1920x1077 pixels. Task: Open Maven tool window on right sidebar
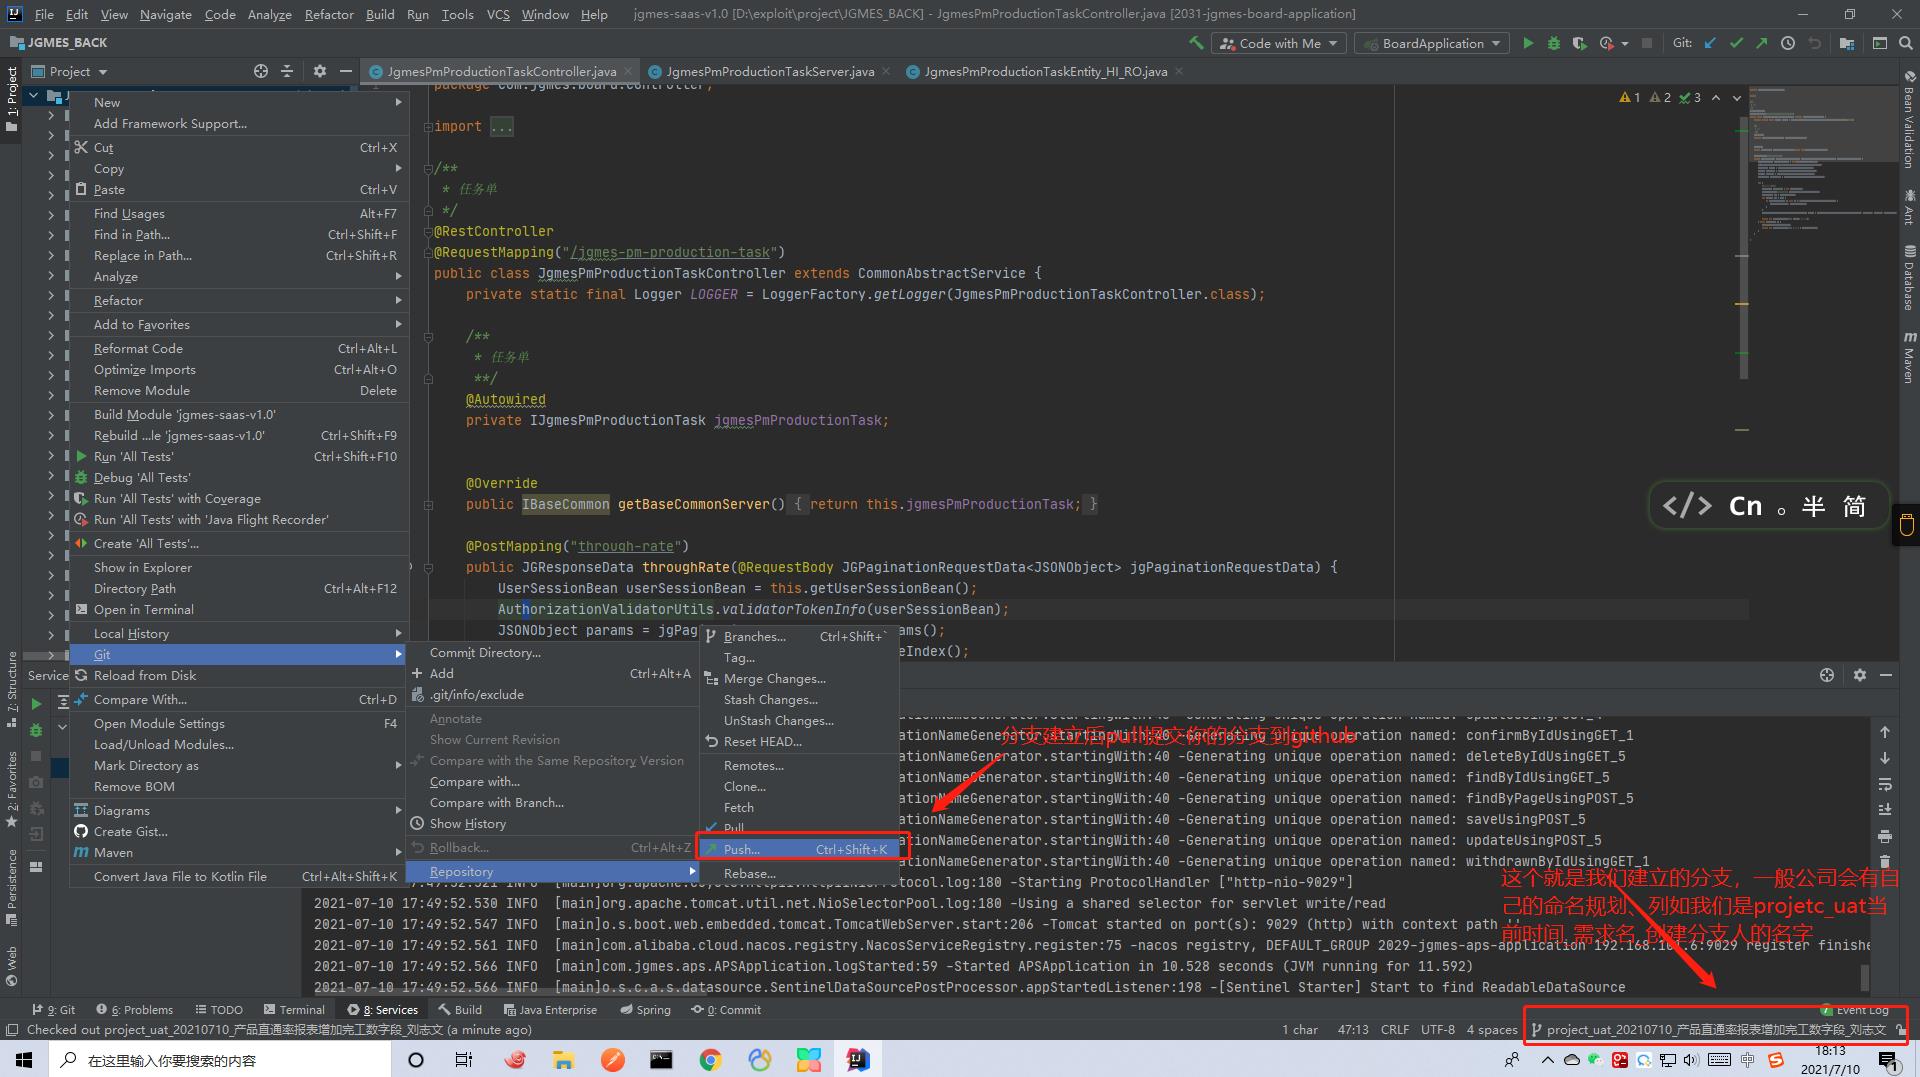pos(1908,357)
